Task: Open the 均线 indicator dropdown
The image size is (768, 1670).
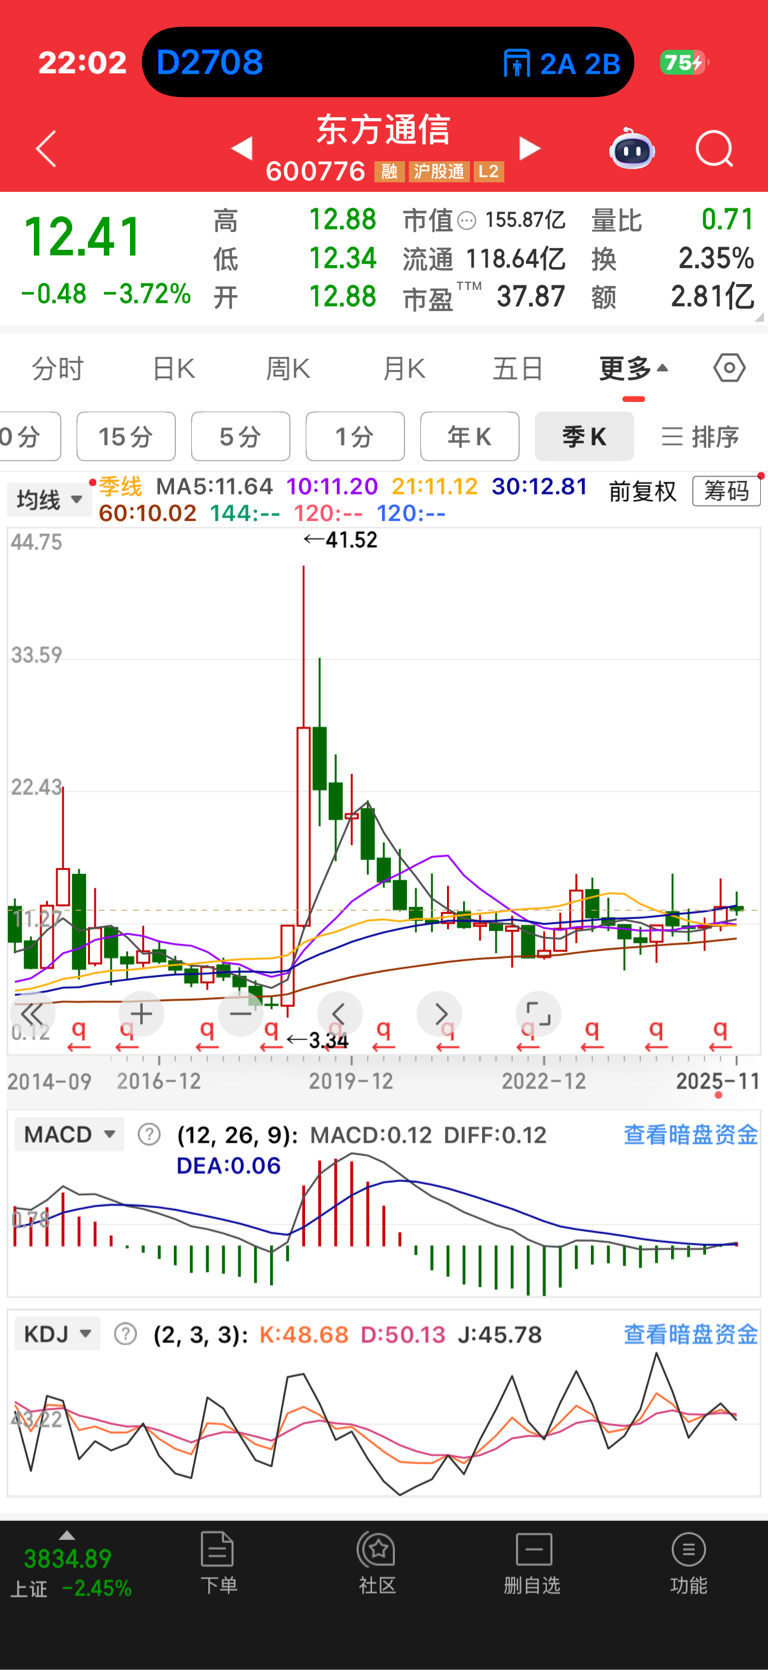Action: [x=49, y=499]
